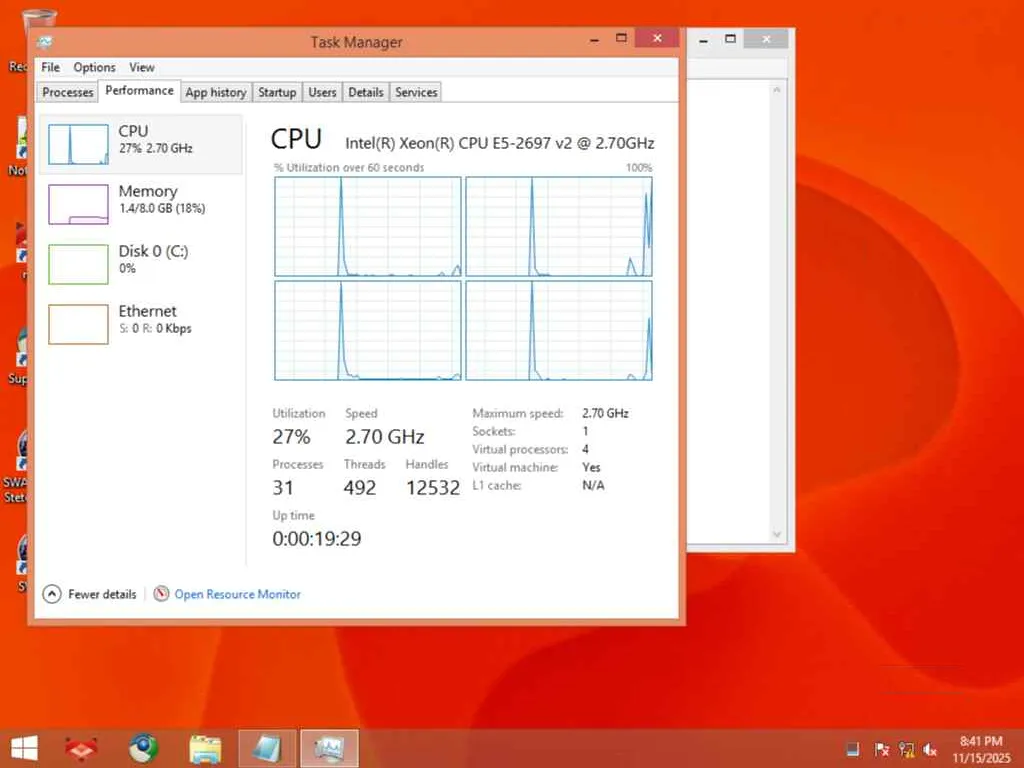This screenshot has height=768, width=1024.
Task: Click the 12532 handles value
Action: coord(433,488)
